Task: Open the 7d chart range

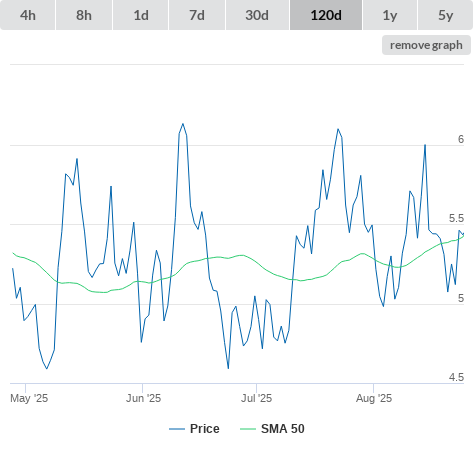Action: pos(197,15)
